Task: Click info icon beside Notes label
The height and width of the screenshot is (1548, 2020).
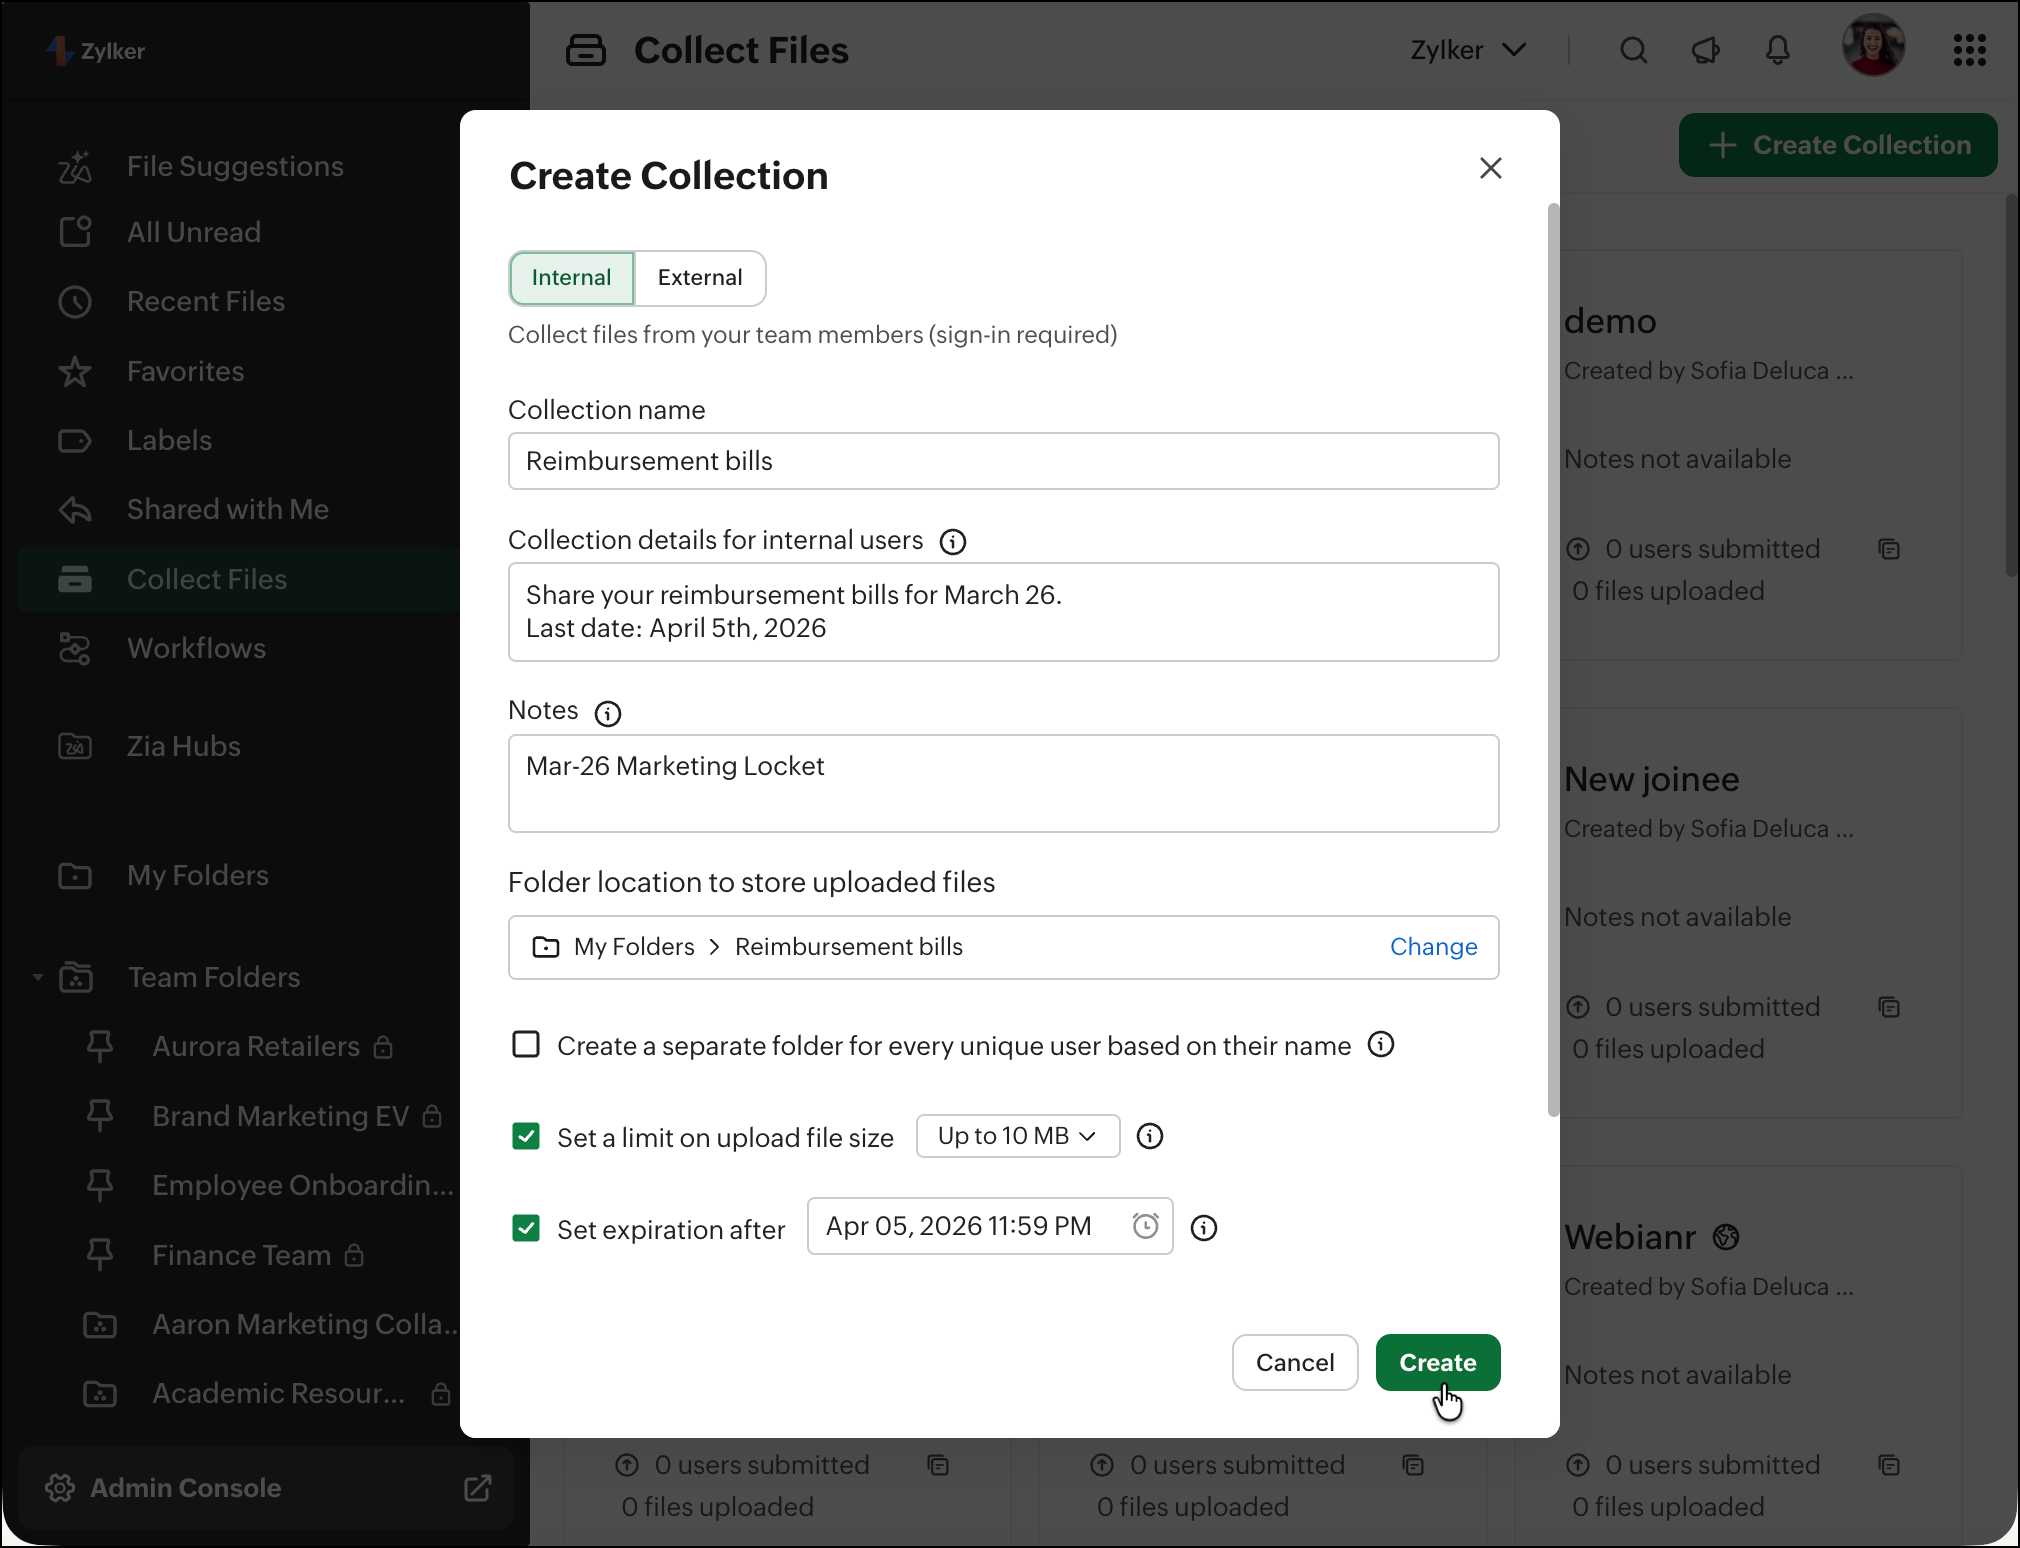Action: click(x=607, y=713)
